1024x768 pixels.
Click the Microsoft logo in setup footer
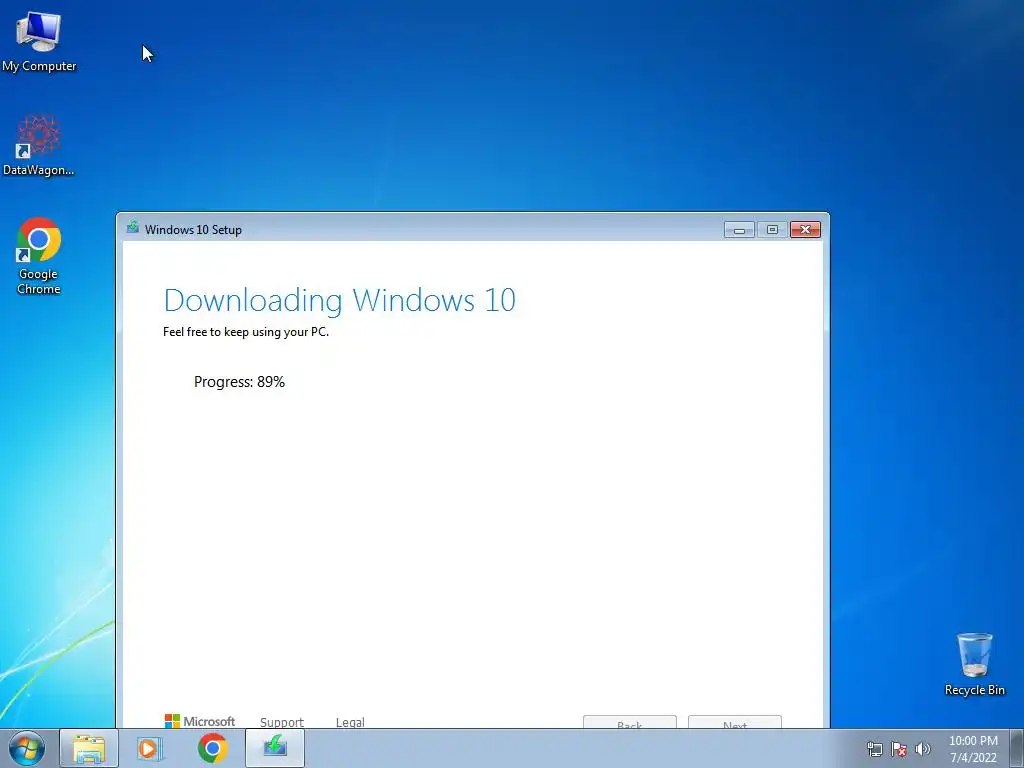point(200,721)
